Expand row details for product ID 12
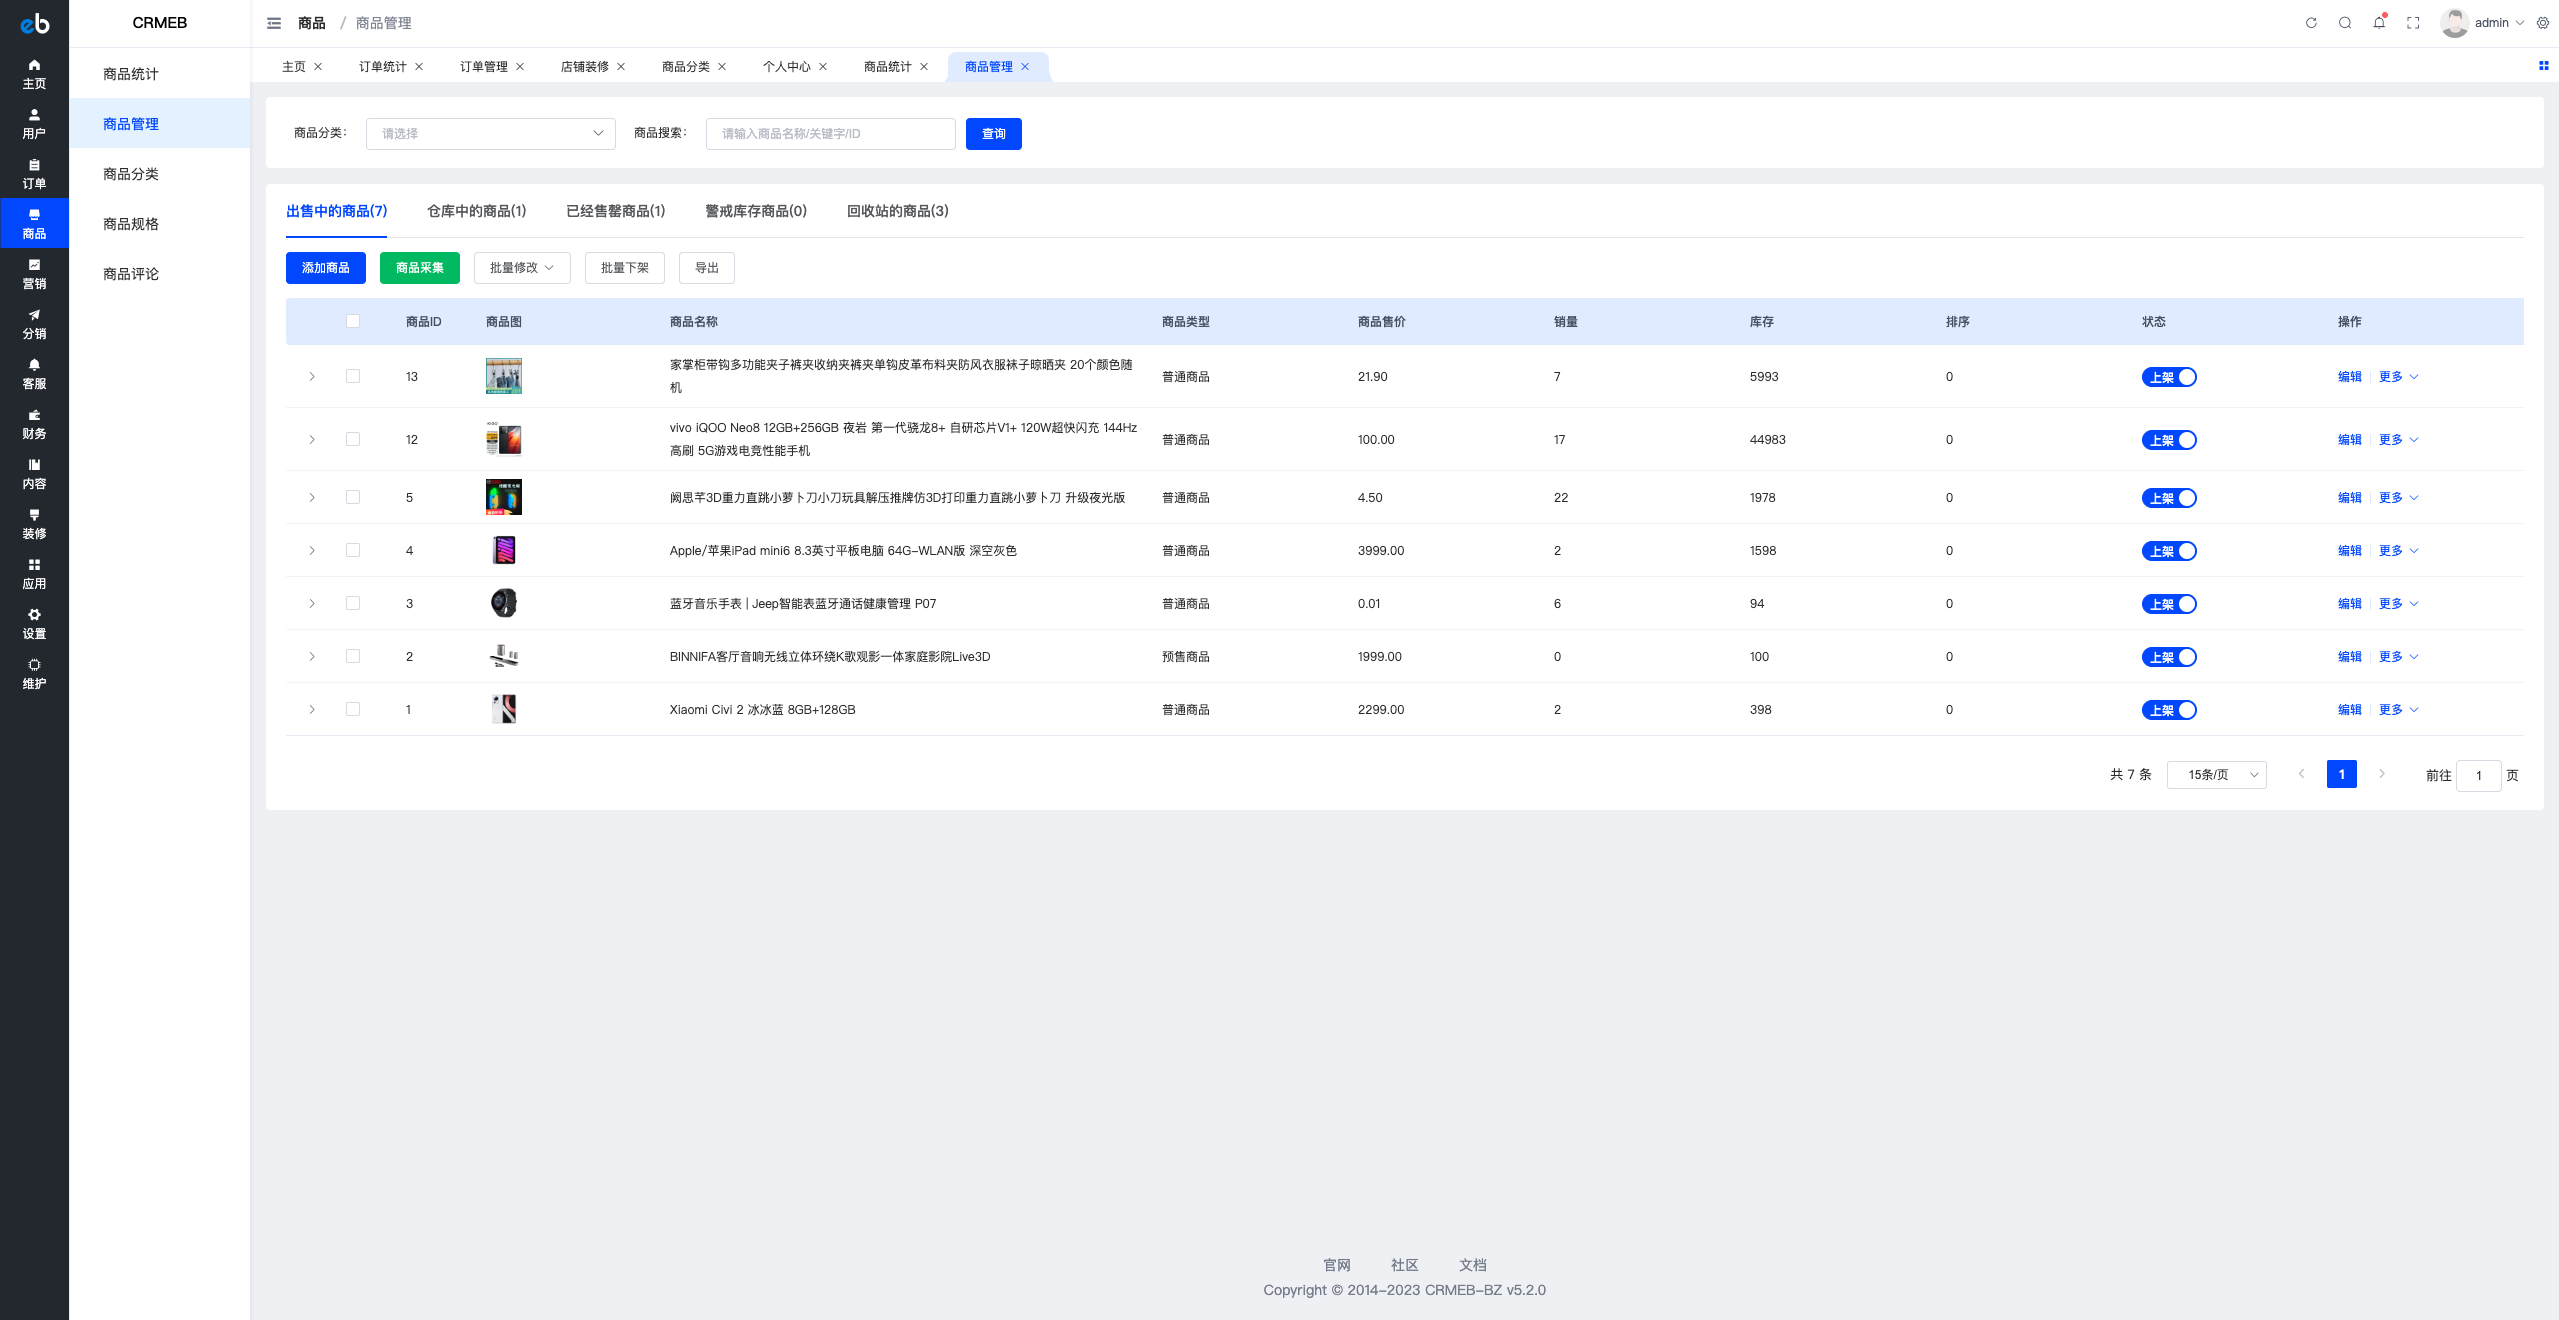Screen dimensions: 2559x1320 312,439
